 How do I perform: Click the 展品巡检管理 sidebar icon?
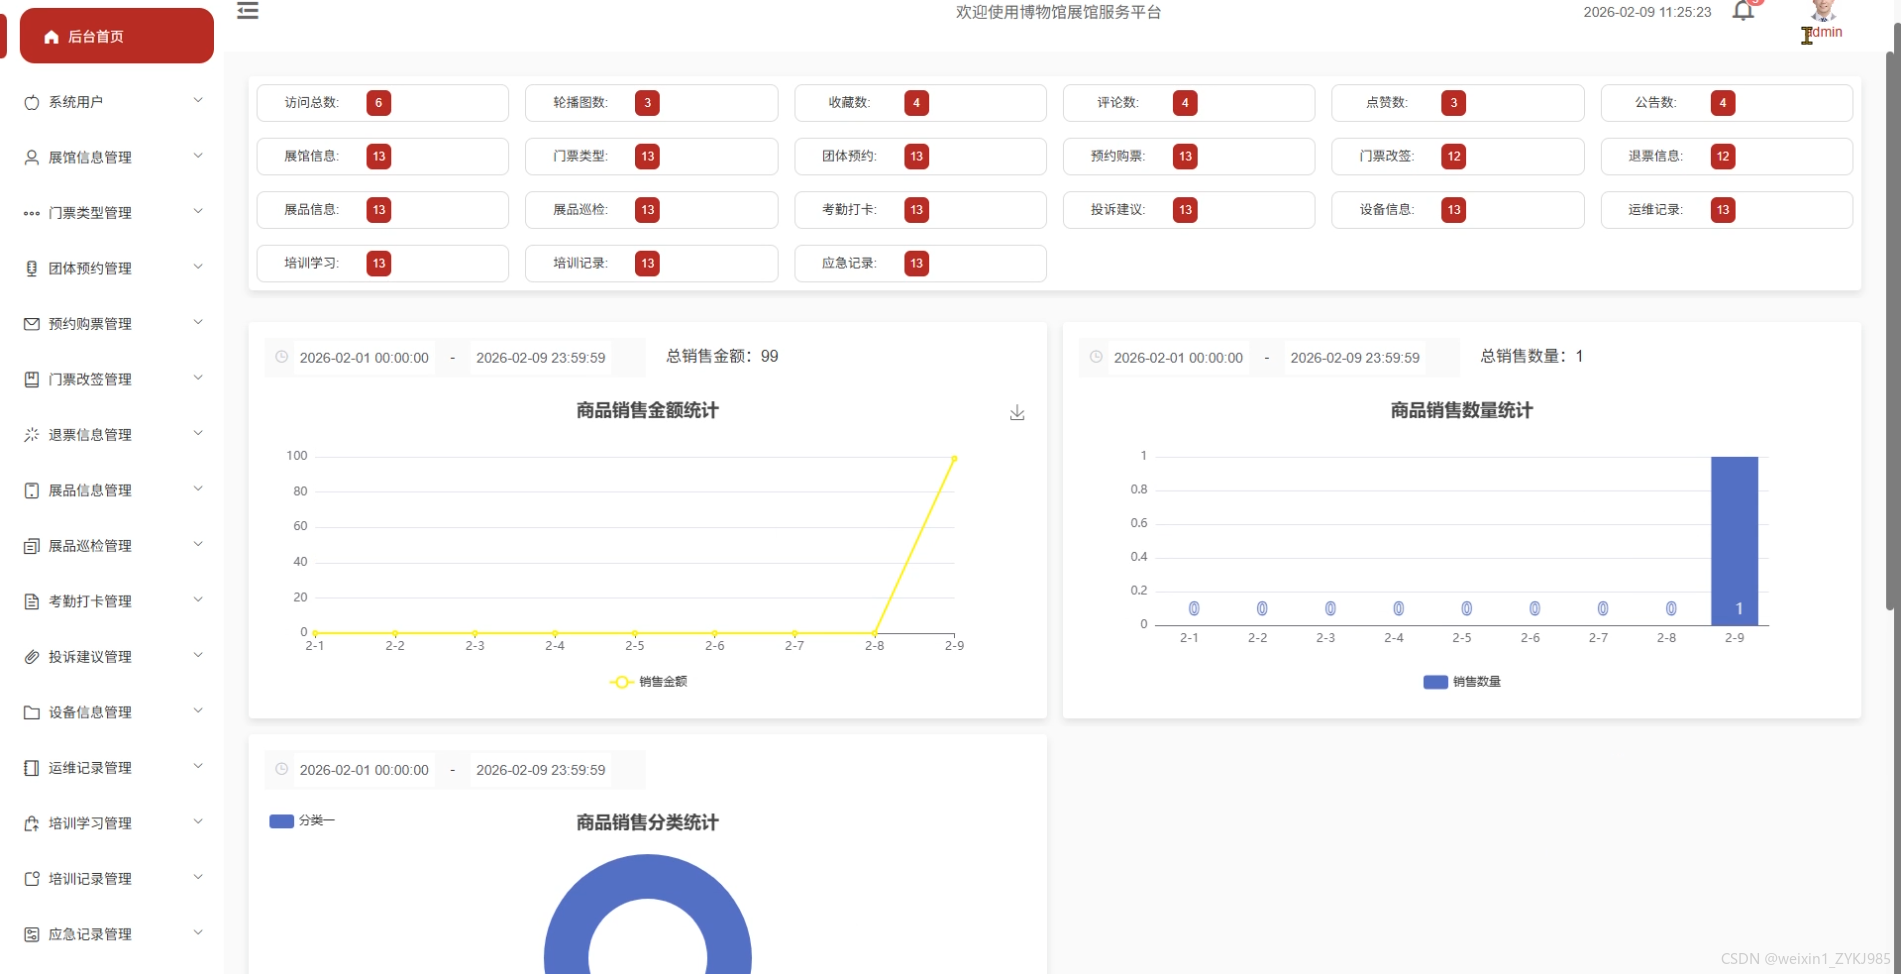[31, 546]
